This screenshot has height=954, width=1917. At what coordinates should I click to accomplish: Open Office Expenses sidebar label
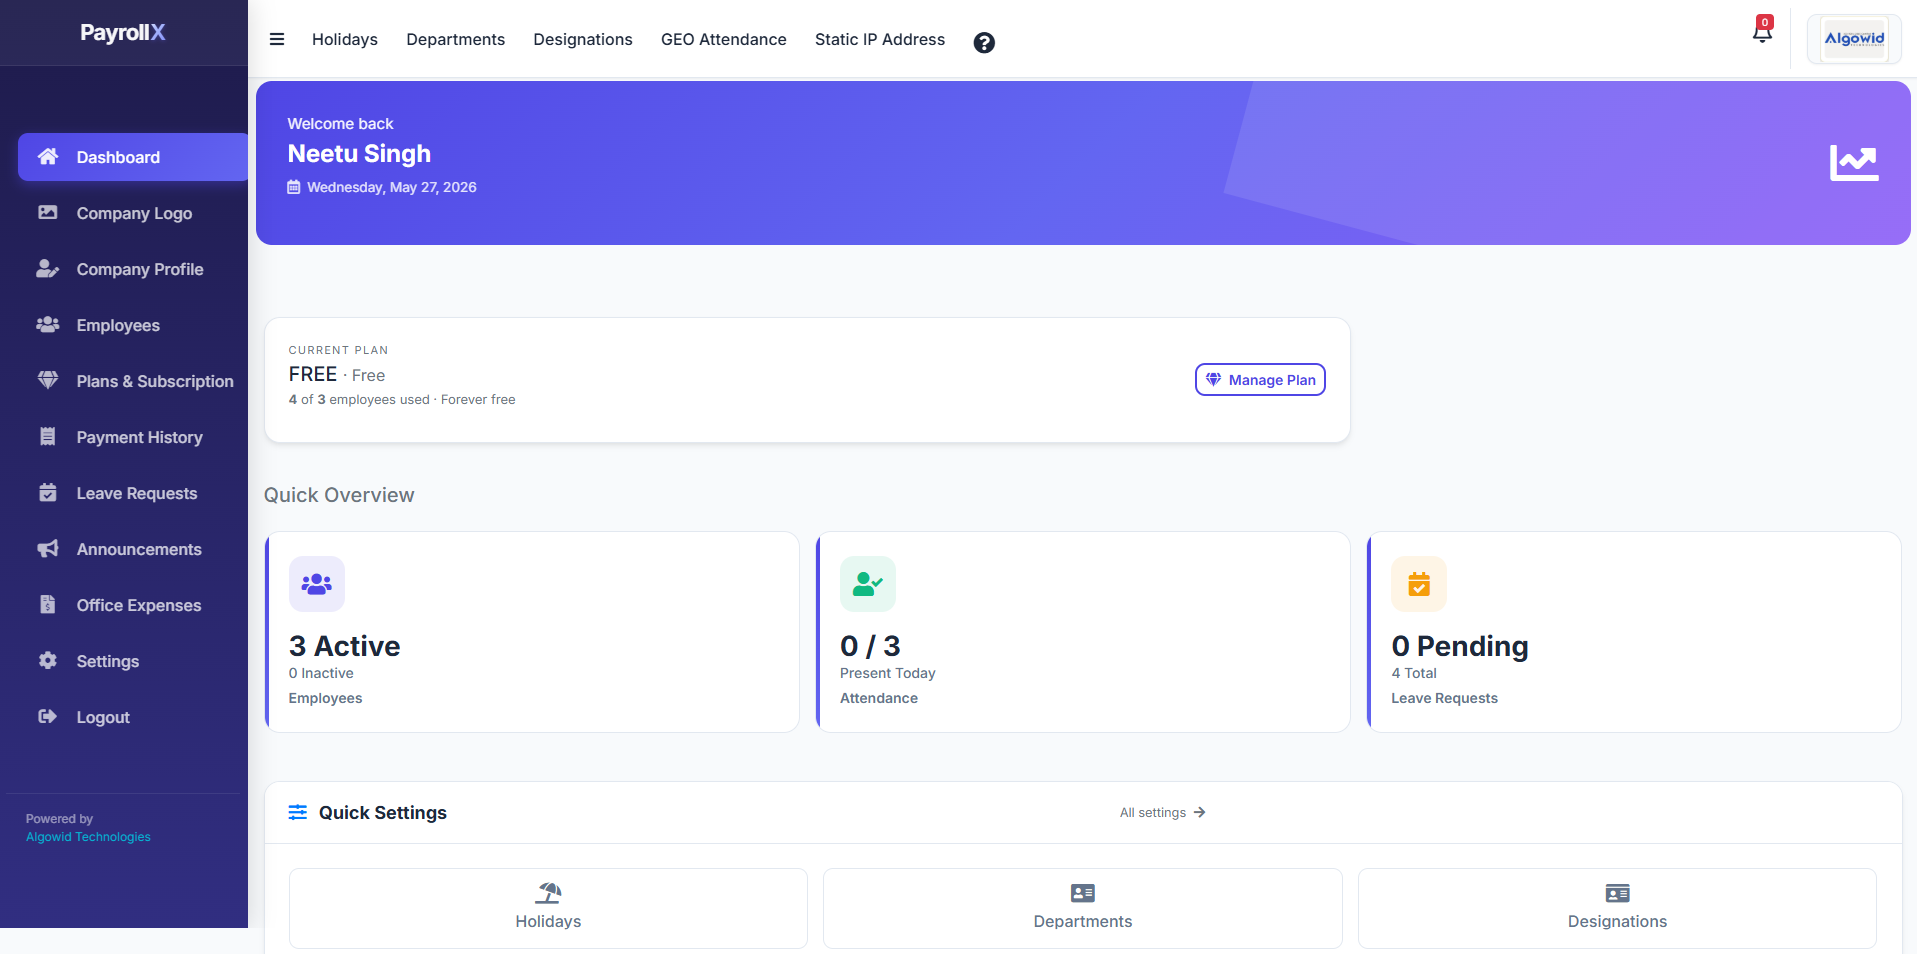[139, 605]
